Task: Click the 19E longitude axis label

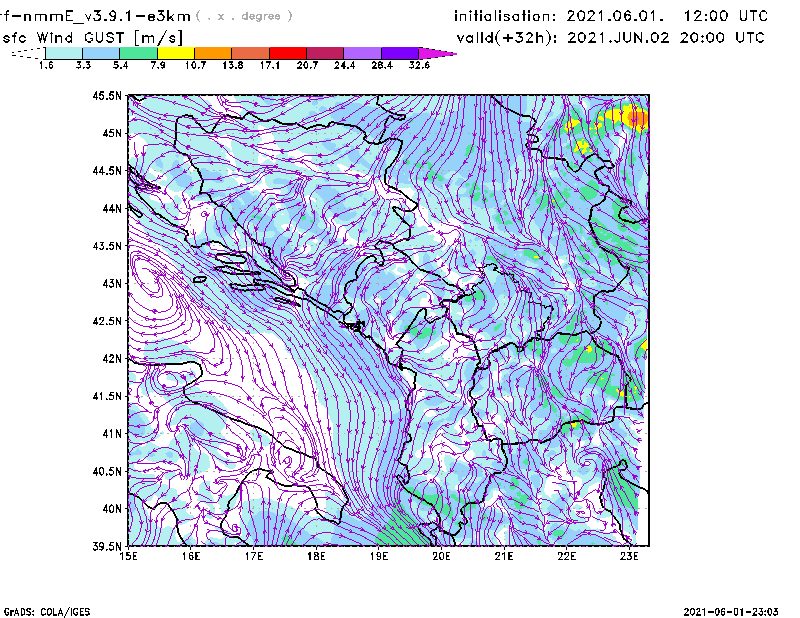Action: tap(379, 556)
